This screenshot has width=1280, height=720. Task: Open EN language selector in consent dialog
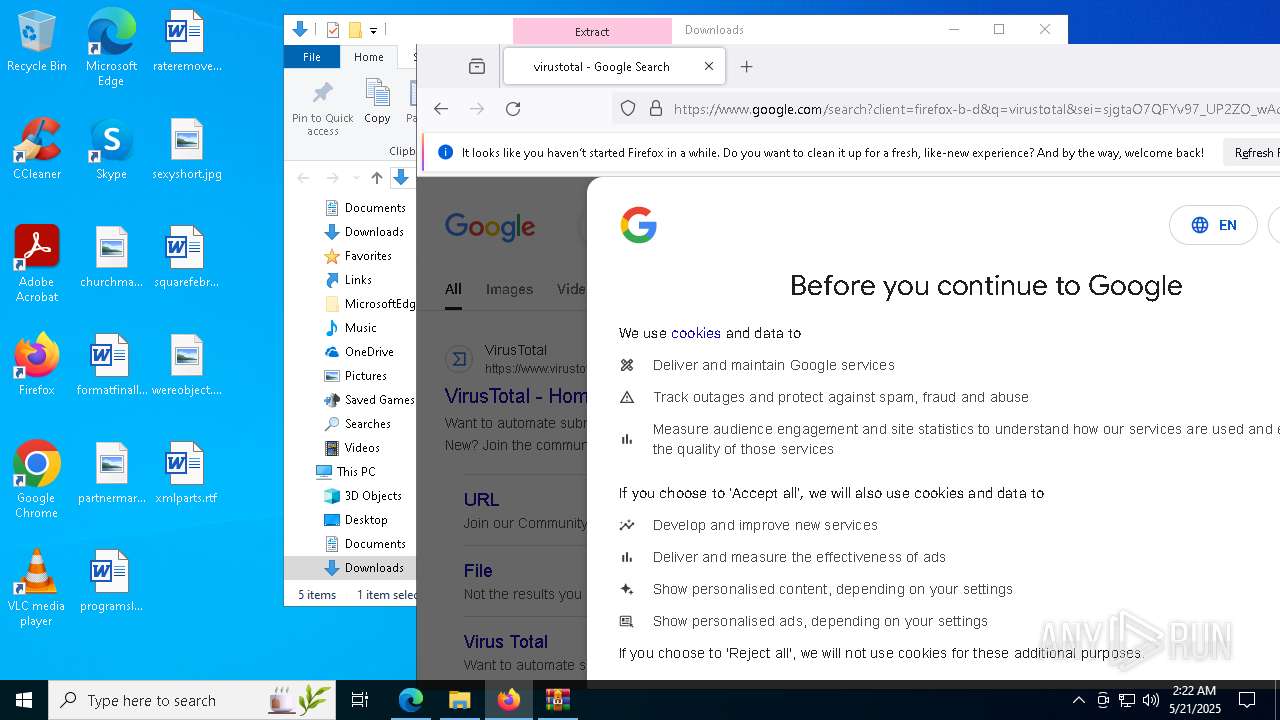tap(1213, 225)
